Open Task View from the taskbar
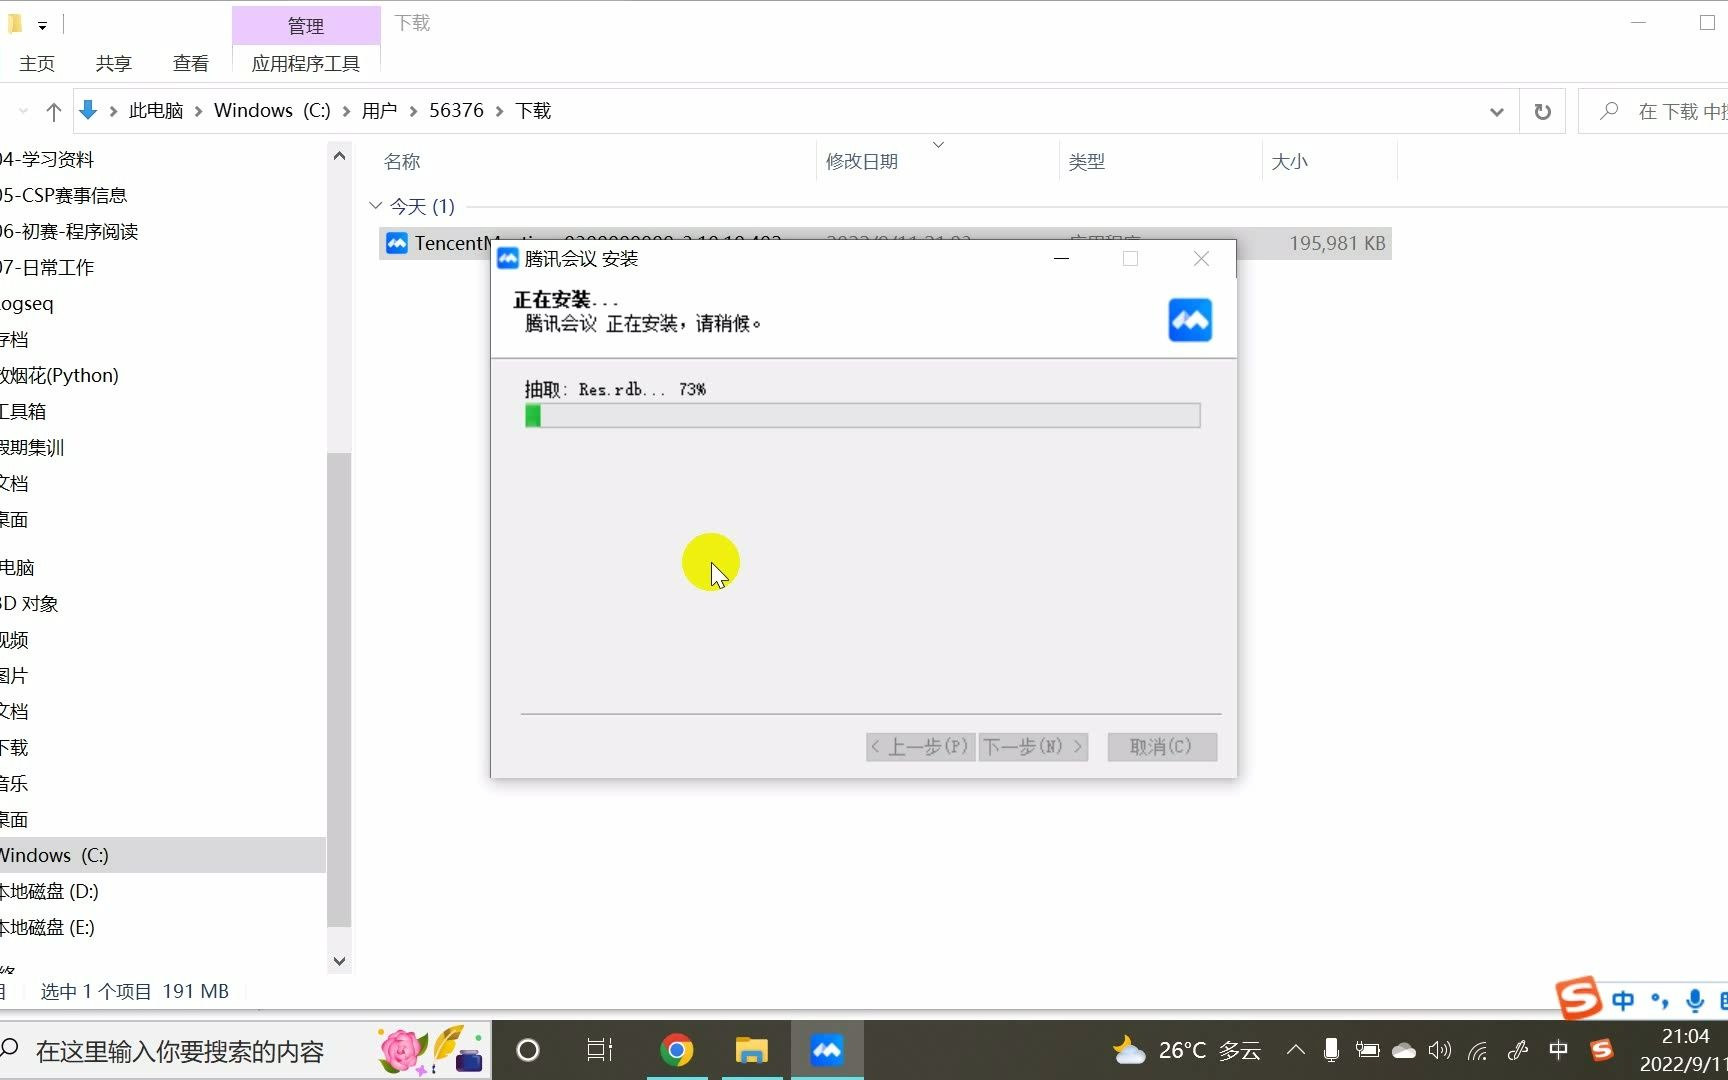Image resolution: width=1728 pixels, height=1080 pixels. click(600, 1050)
